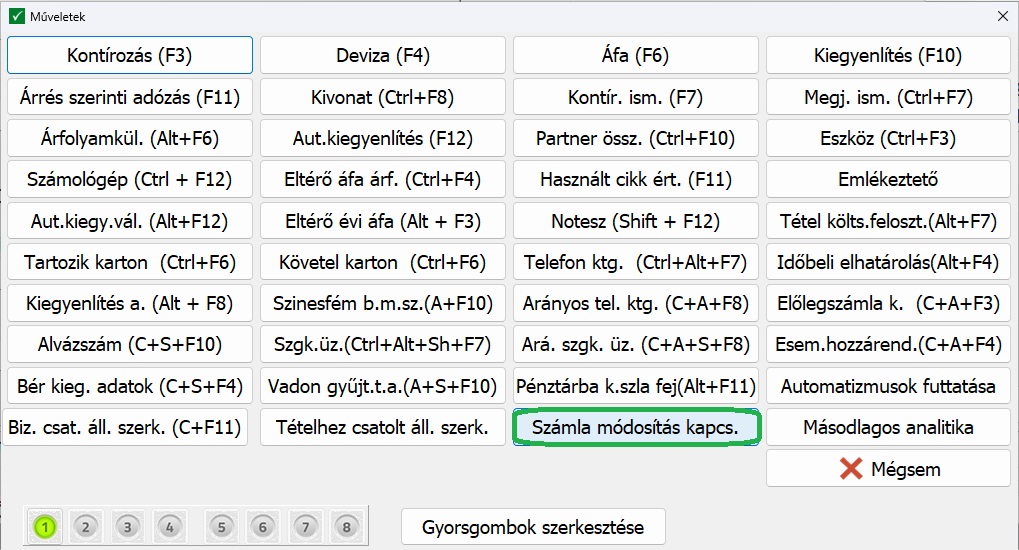Click the Műveletek window title icon
Viewport: 1019px width, 550px height.
pyautogui.click(x=16, y=16)
